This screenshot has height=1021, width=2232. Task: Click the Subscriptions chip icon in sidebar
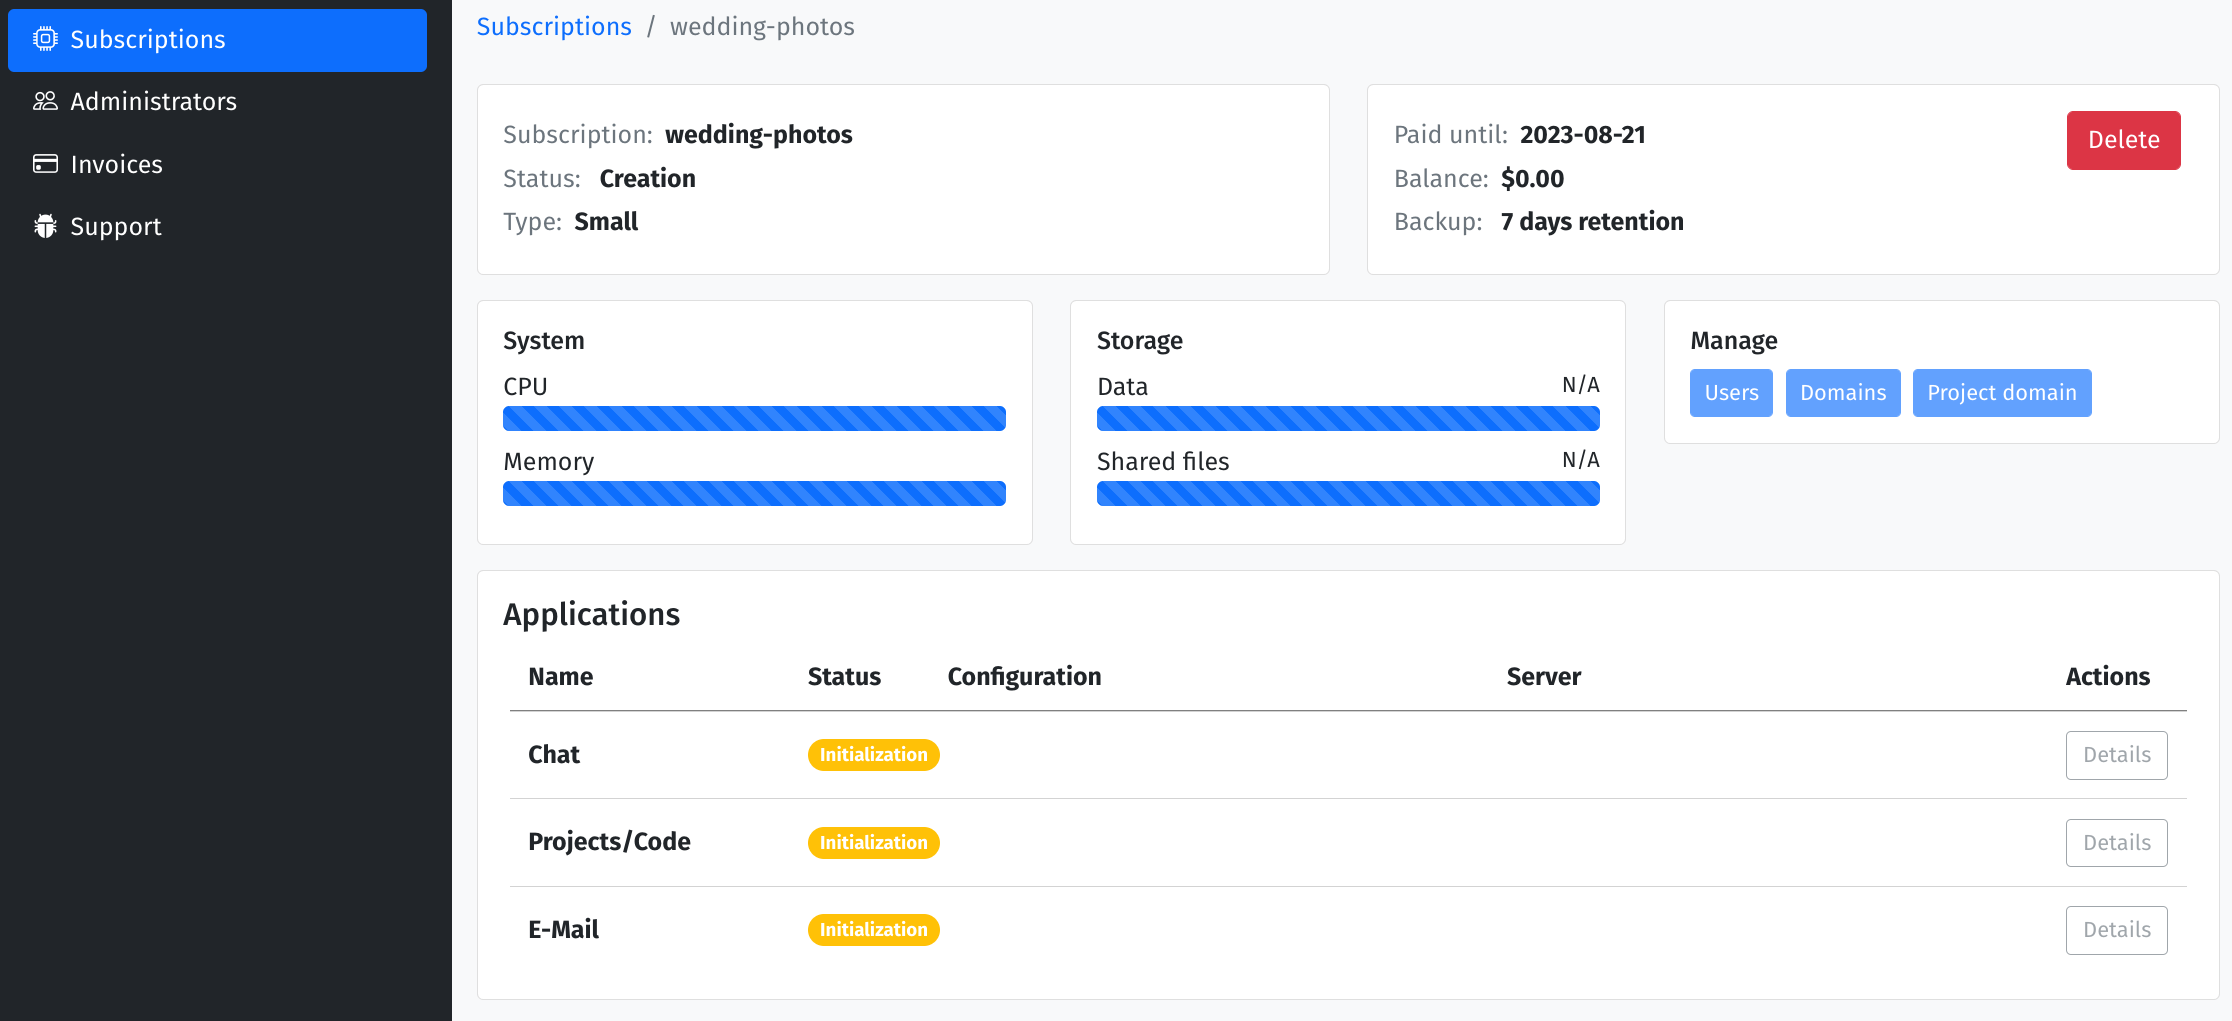pyautogui.click(x=45, y=39)
